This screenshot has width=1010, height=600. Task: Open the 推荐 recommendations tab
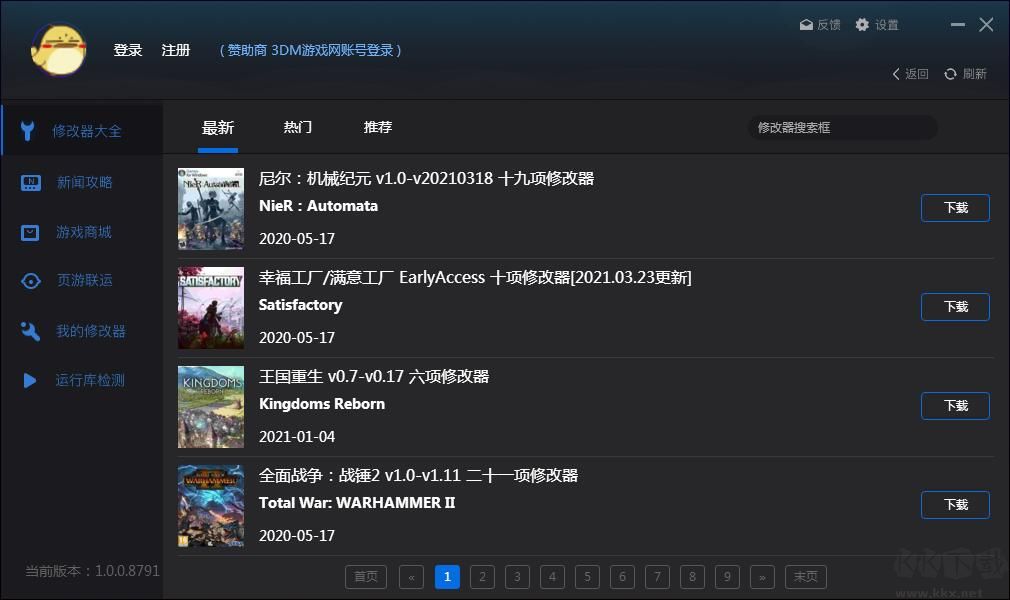pyautogui.click(x=377, y=127)
